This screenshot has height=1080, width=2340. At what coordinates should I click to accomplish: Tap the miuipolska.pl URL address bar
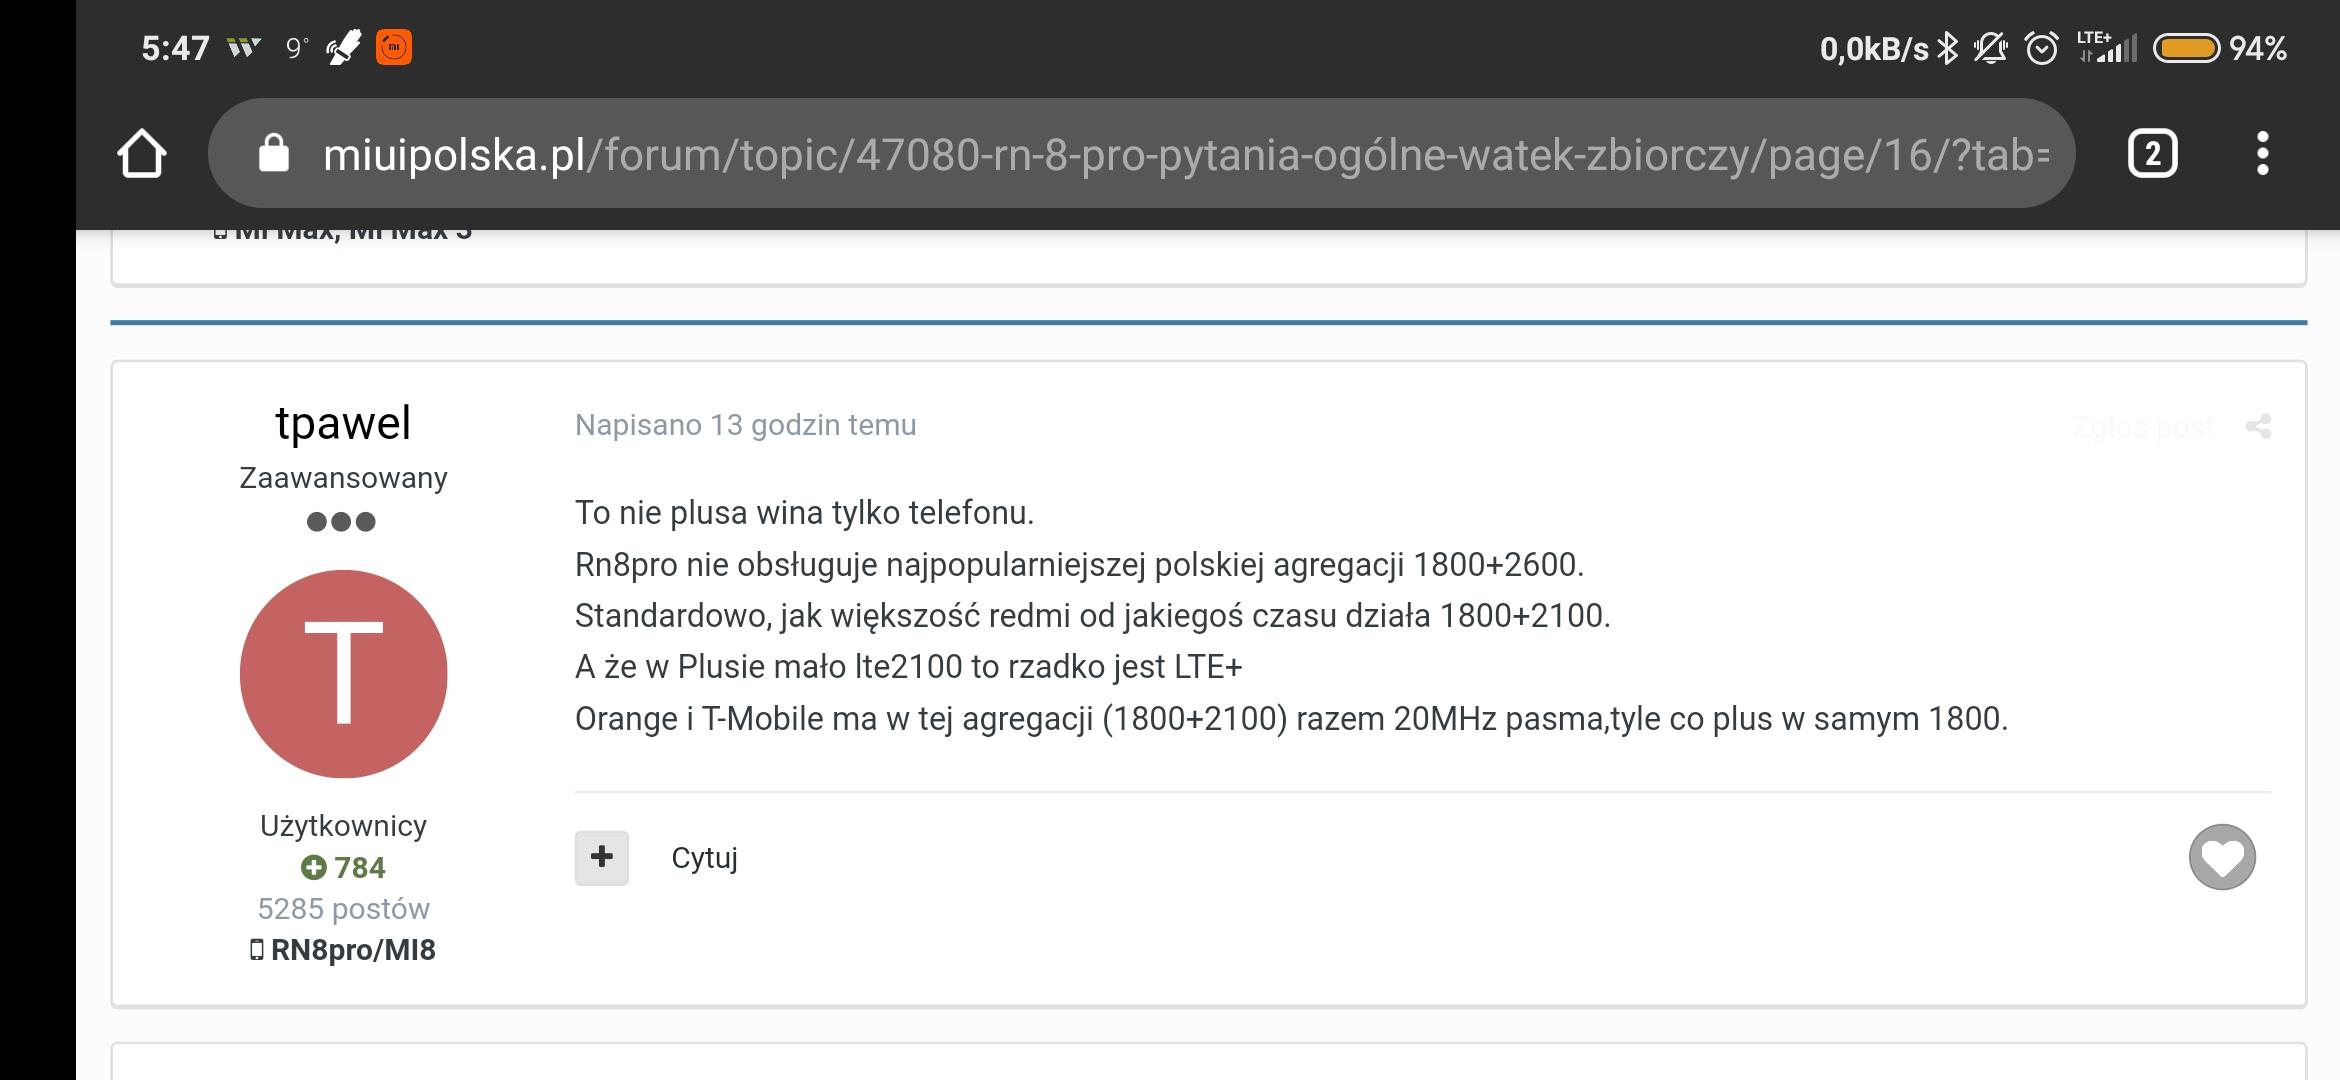1180,154
